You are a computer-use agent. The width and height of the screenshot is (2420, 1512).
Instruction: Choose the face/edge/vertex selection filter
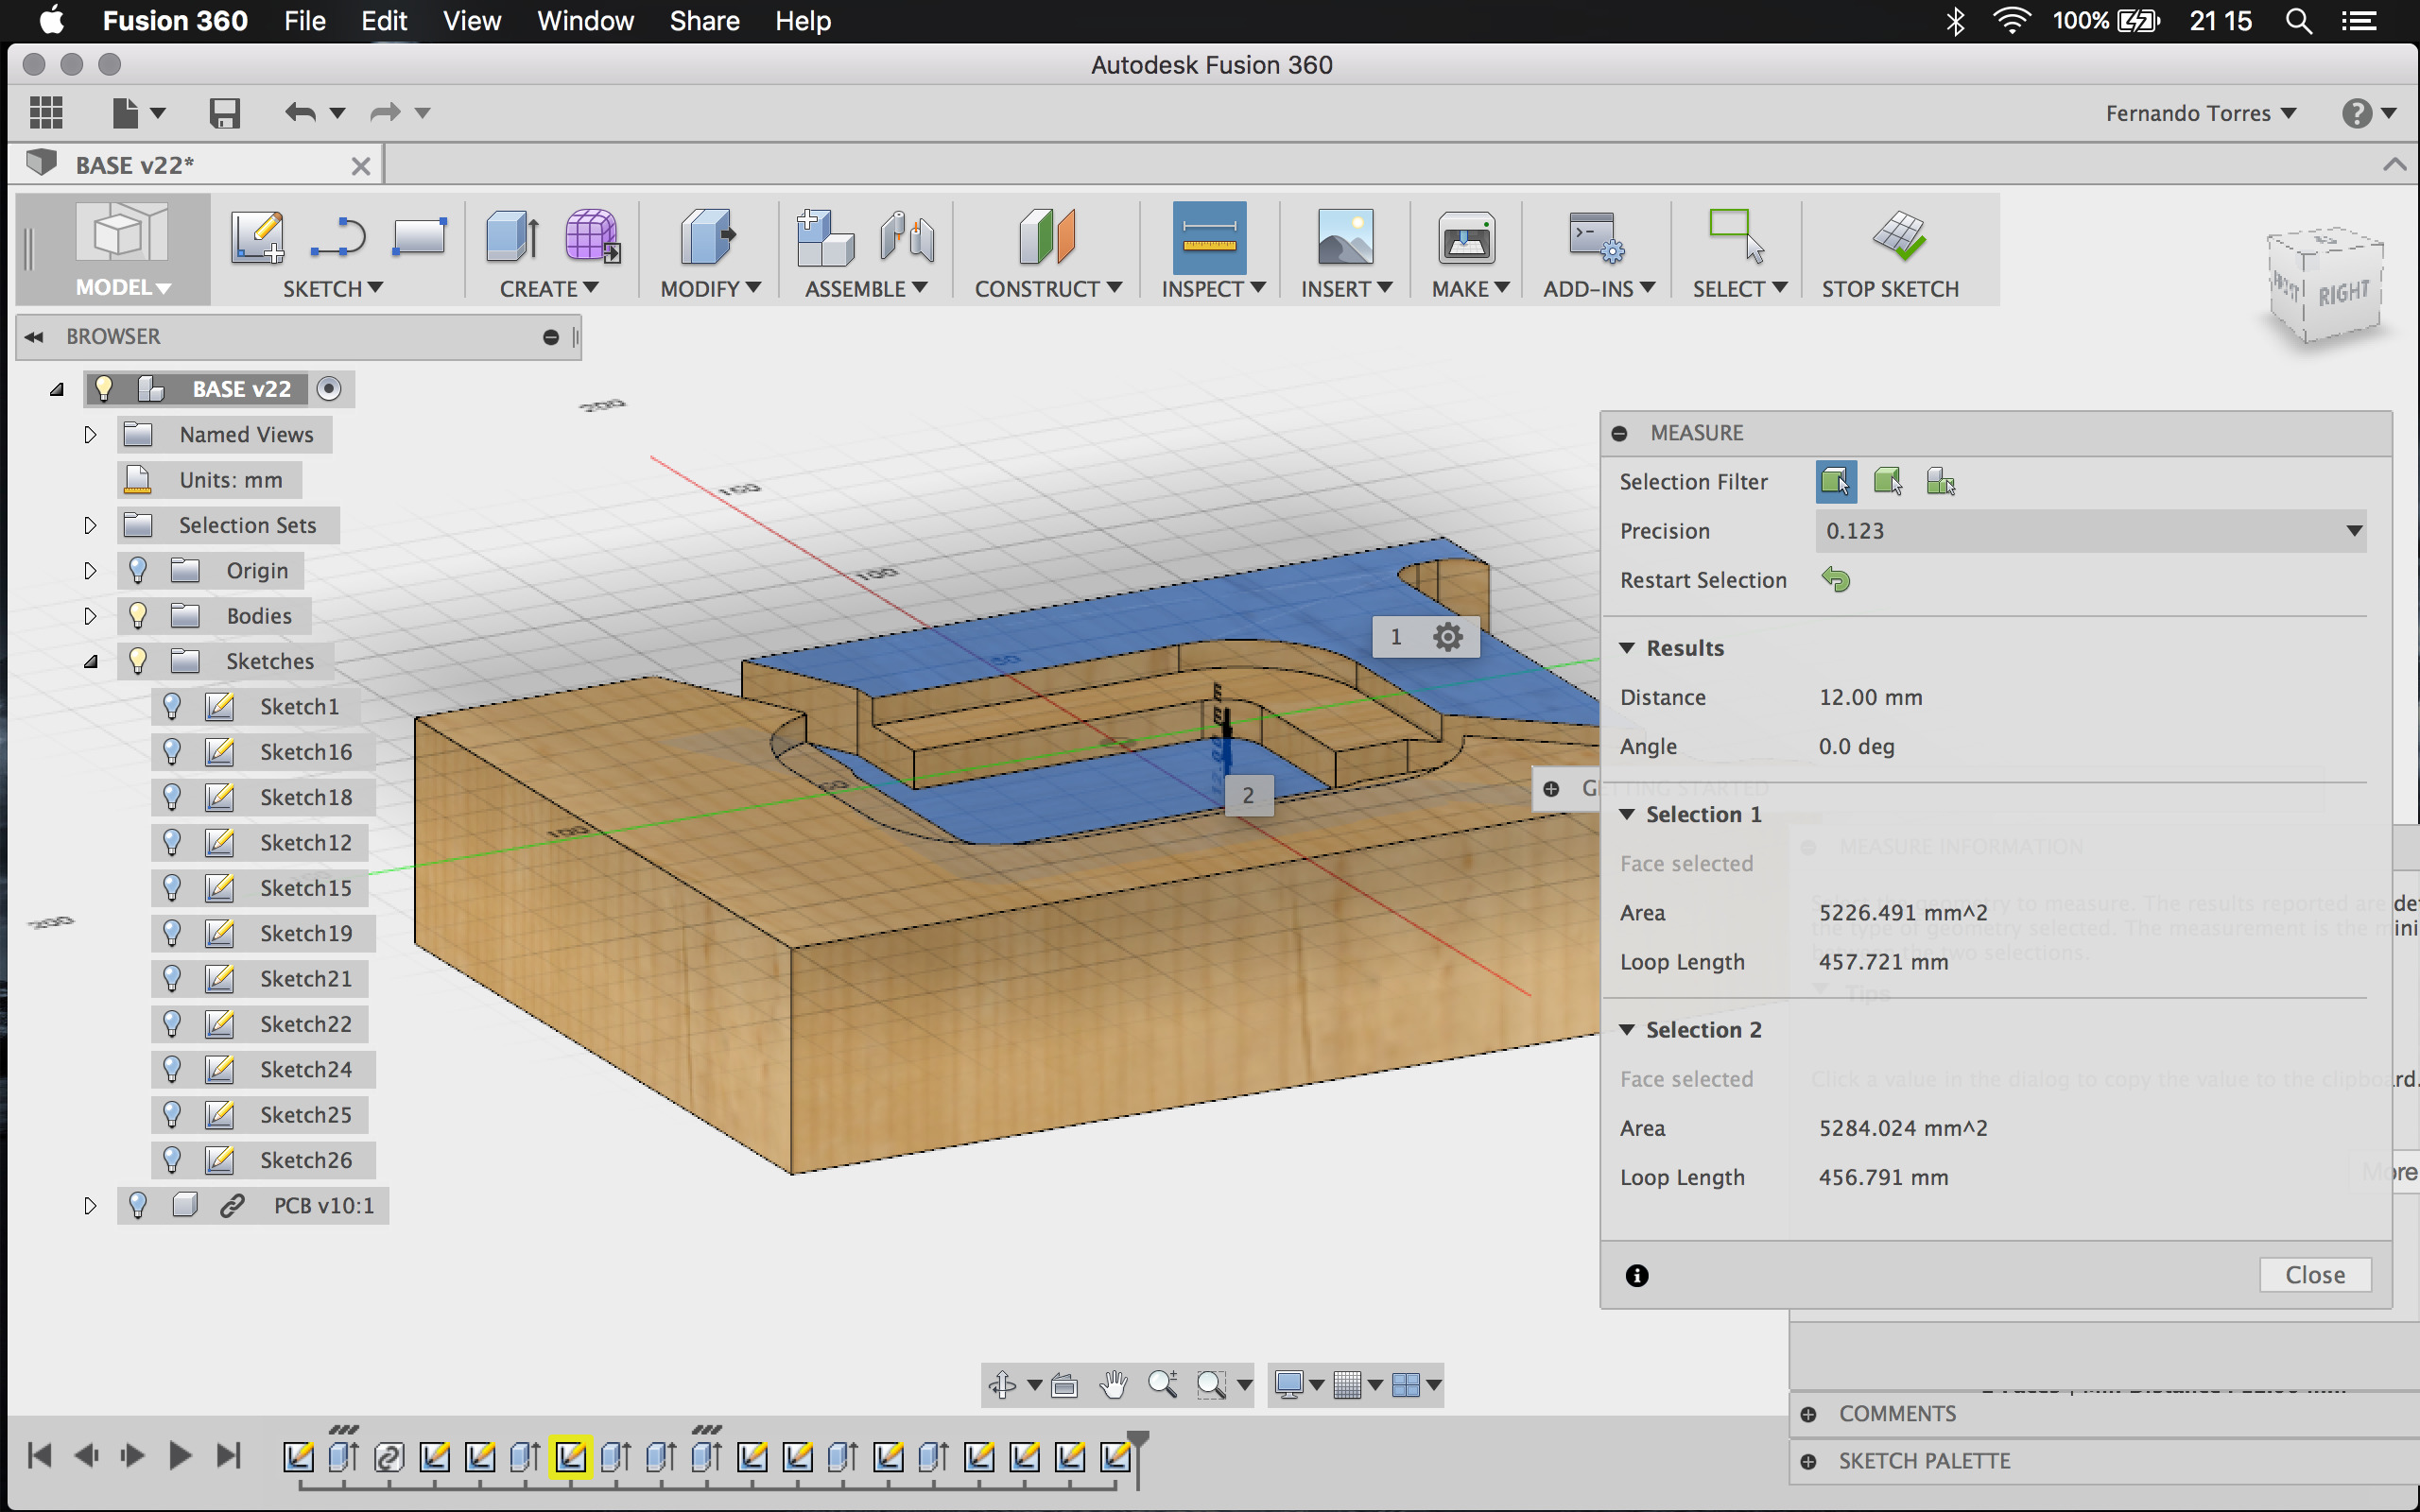tap(1836, 482)
